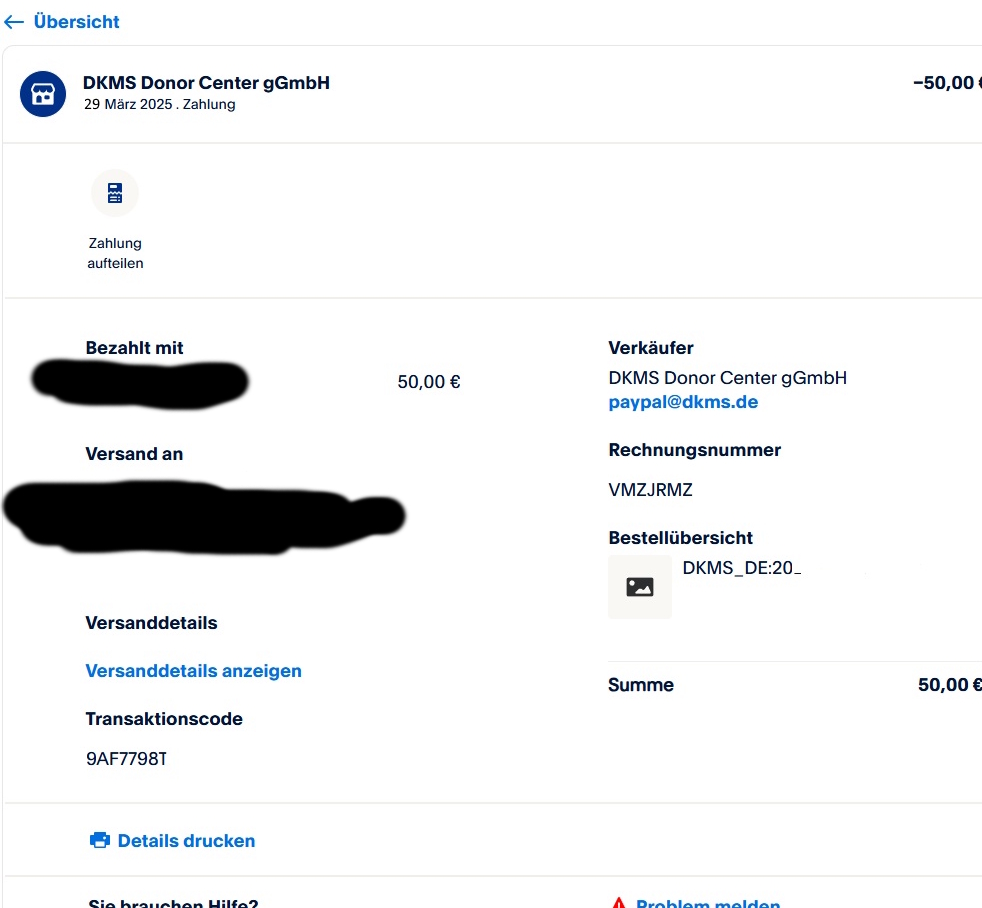
Task: Click the order image placeholder thumbnail
Action: [640, 587]
